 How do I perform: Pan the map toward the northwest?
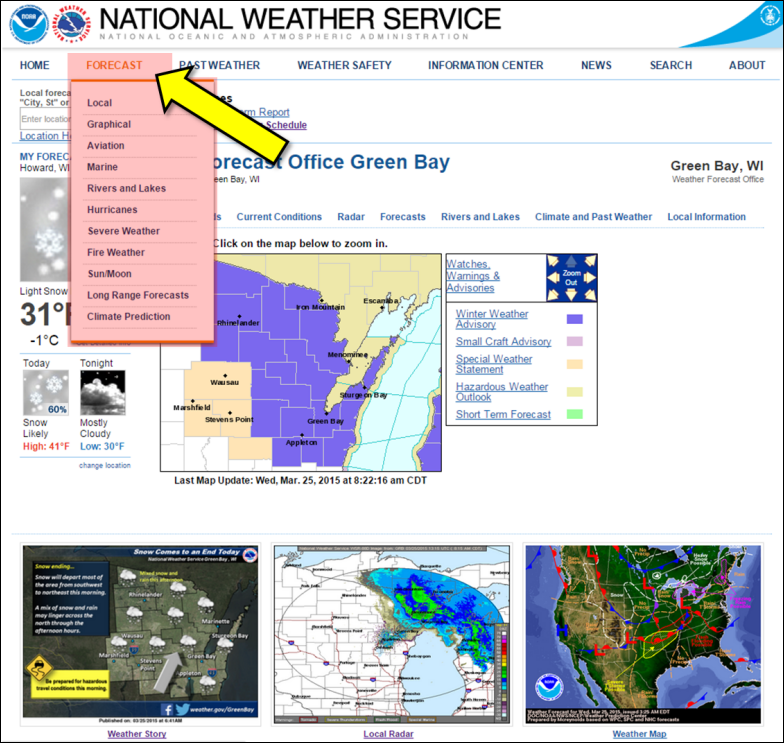pos(552,261)
